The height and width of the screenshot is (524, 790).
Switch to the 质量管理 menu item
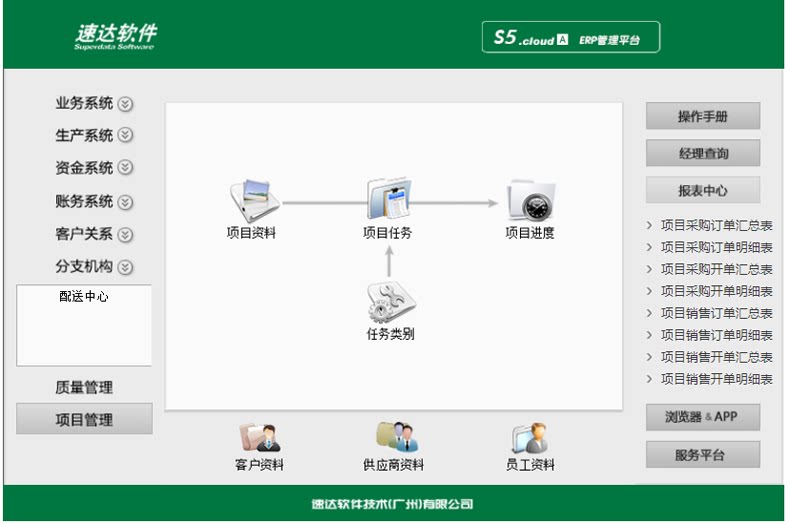click(84, 387)
